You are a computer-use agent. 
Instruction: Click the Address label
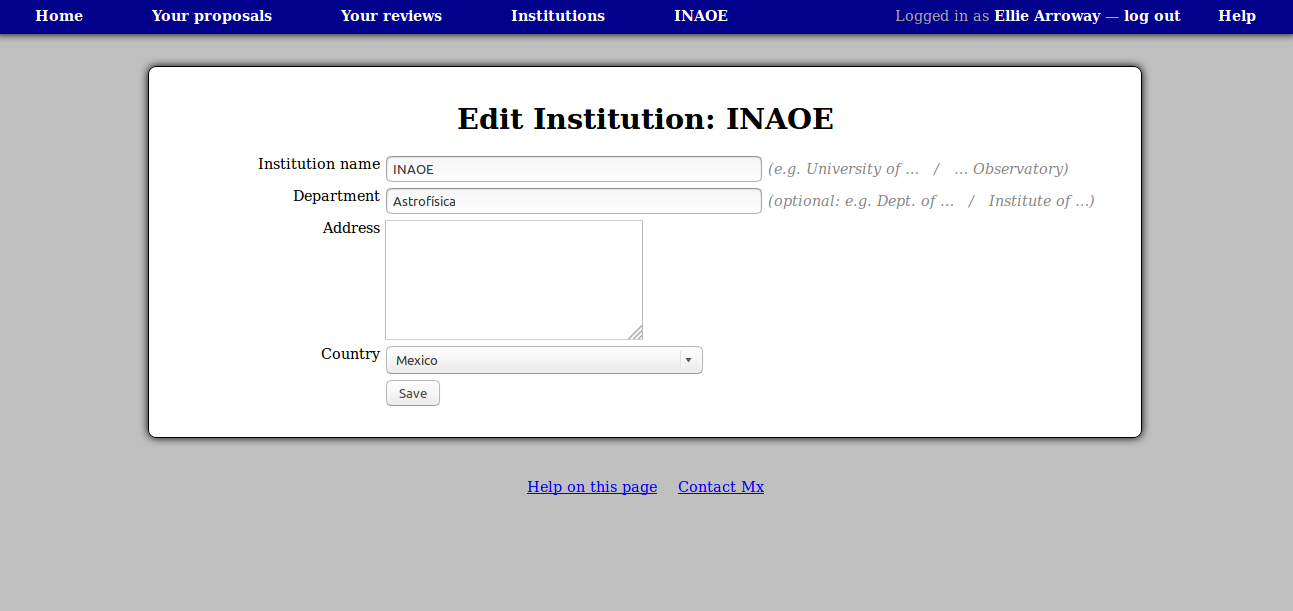351,228
